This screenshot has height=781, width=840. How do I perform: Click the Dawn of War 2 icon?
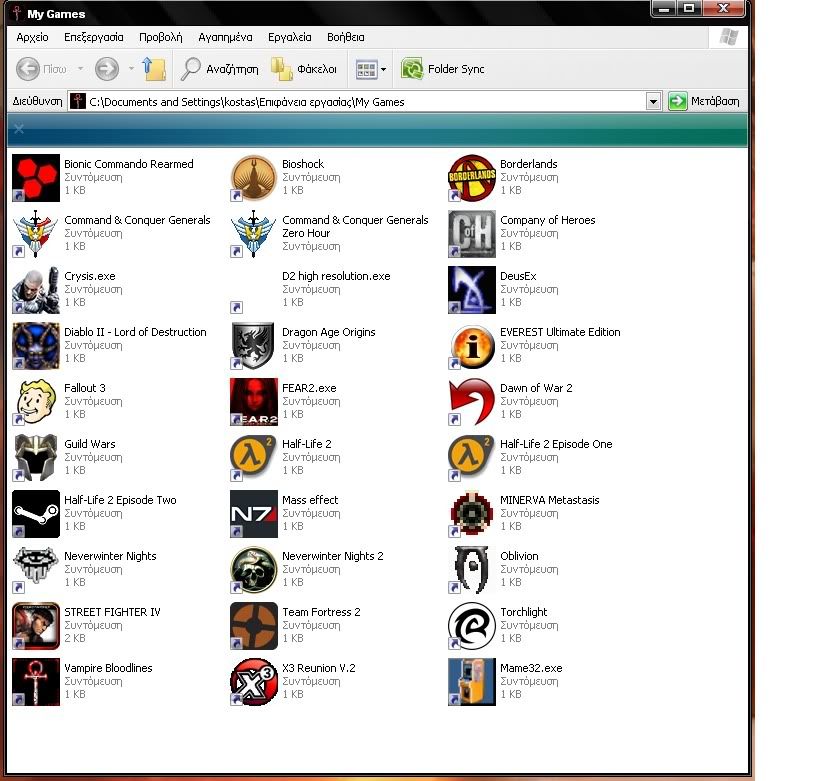coord(472,402)
